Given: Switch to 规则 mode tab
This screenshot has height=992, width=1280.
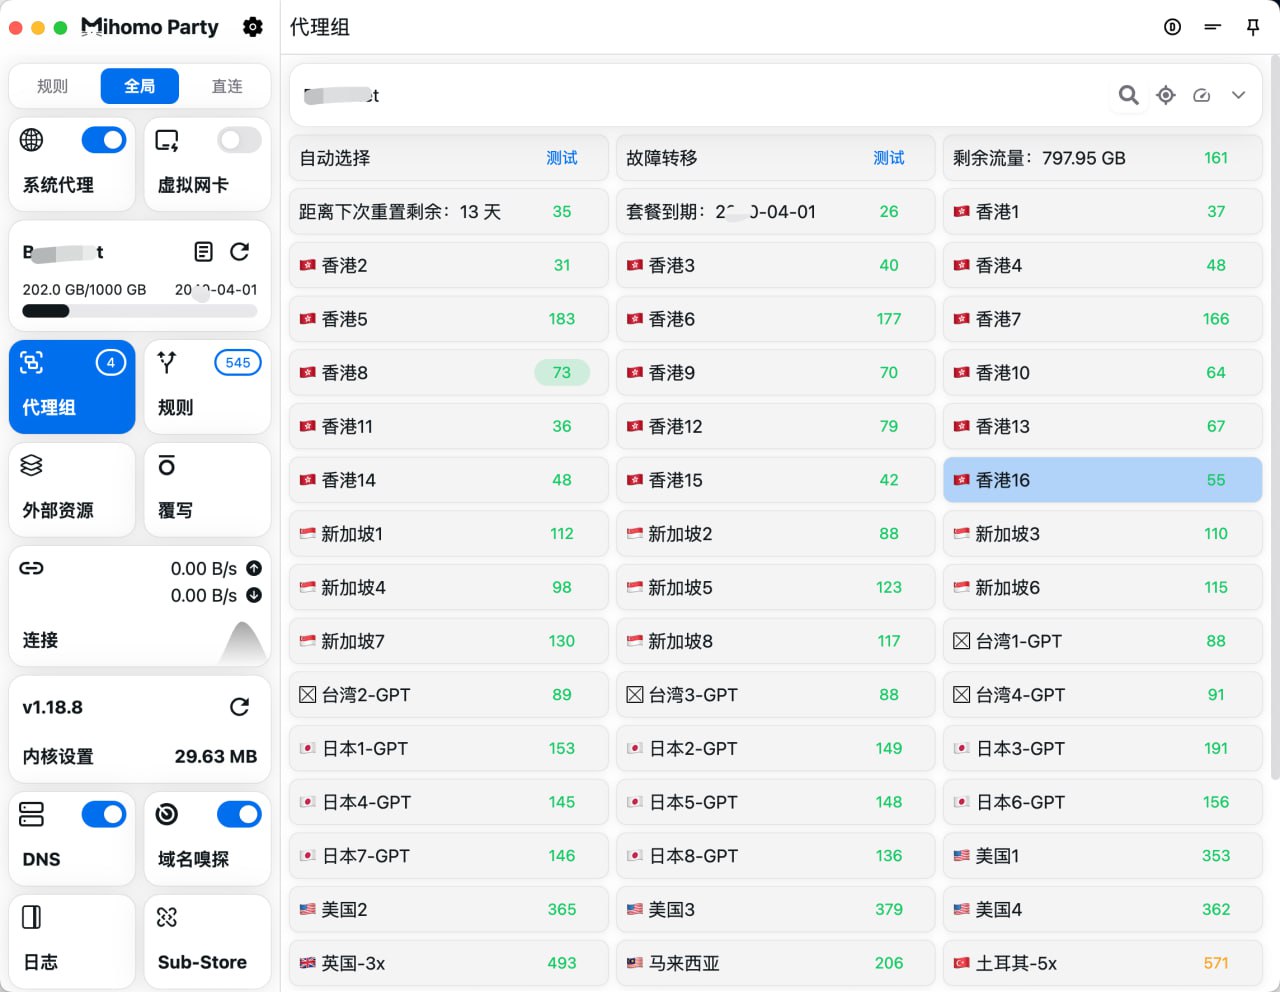Looking at the screenshot, I should click(x=53, y=86).
